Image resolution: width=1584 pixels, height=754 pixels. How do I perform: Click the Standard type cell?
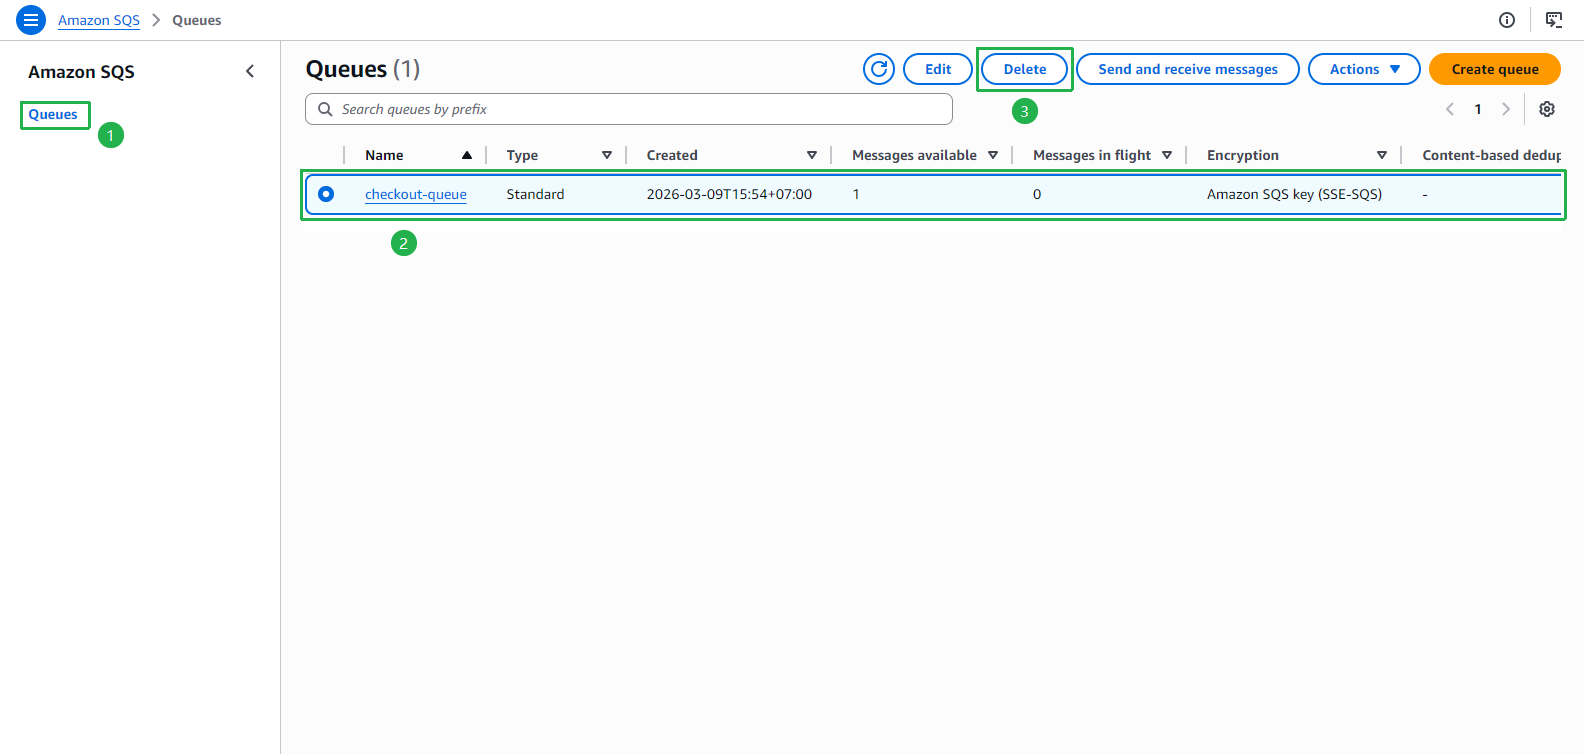pyautogui.click(x=535, y=194)
